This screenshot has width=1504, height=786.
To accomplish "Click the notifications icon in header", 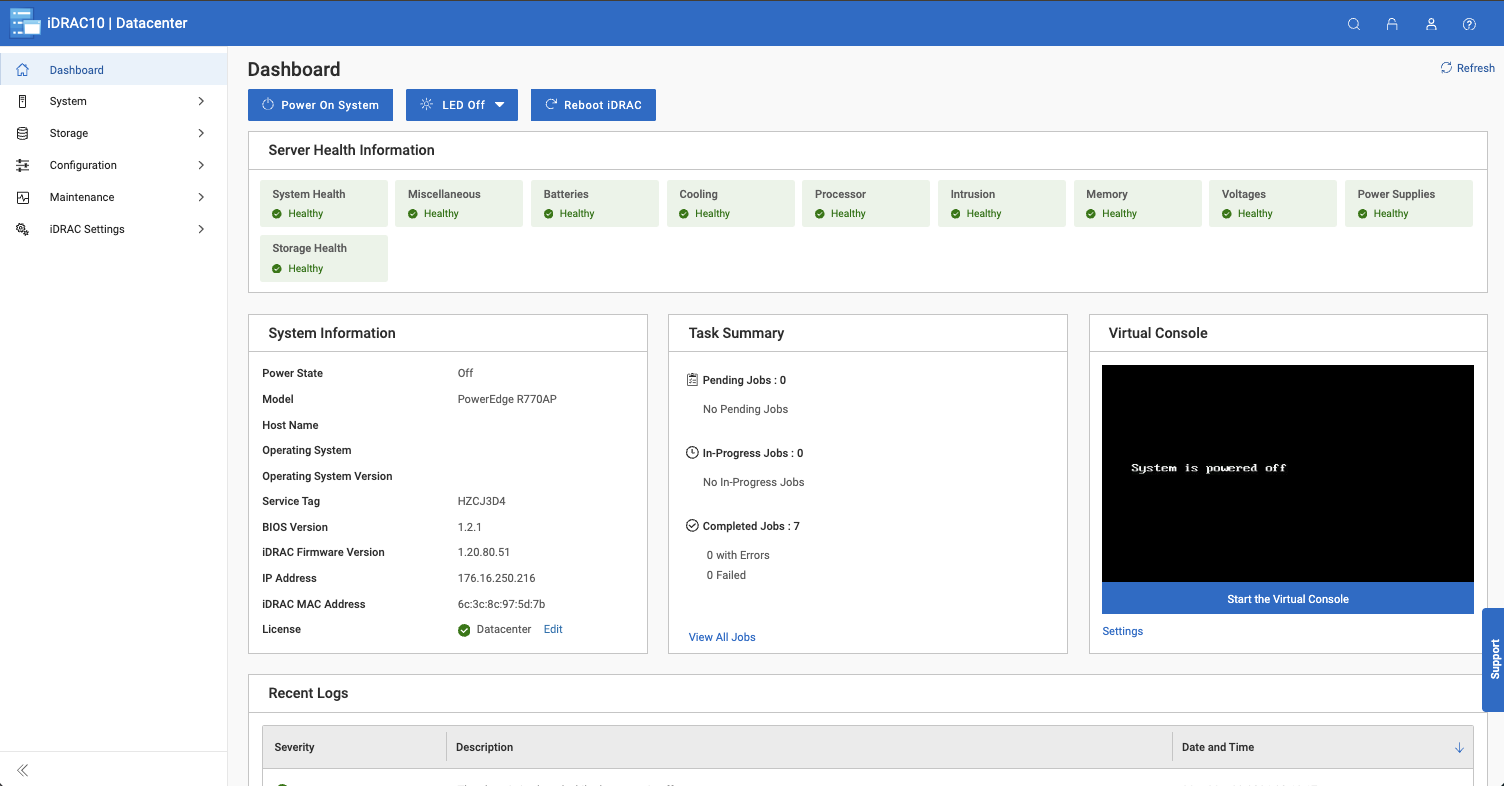I will click(1392, 24).
